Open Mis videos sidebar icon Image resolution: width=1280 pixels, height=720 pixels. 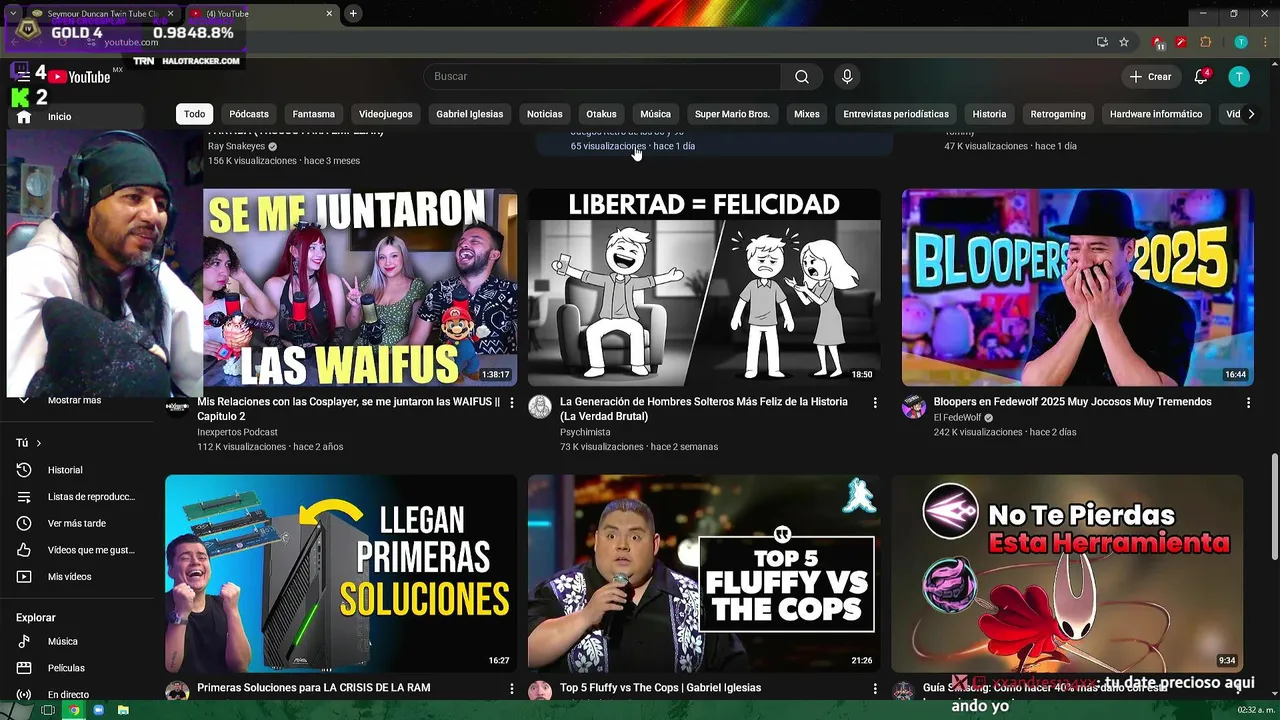(24, 577)
